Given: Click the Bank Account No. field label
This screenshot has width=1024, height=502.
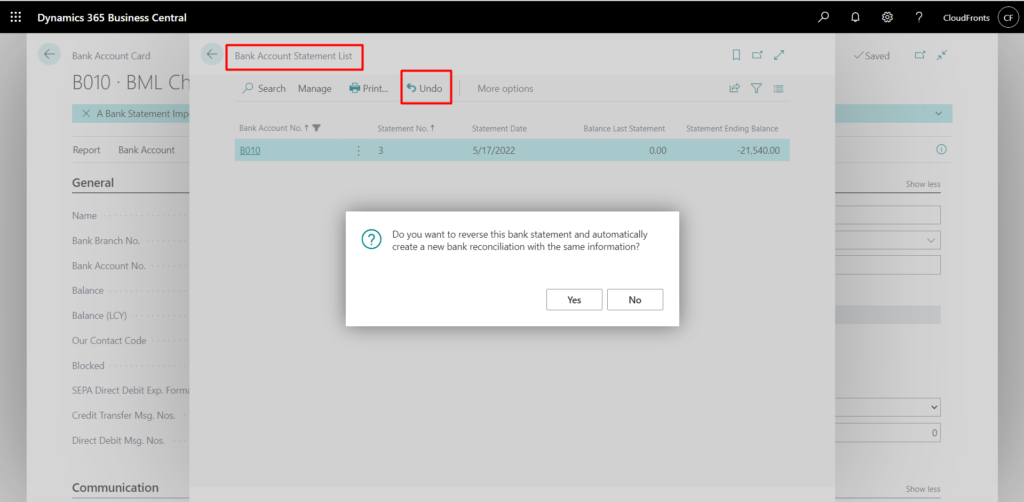Looking at the screenshot, I should point(109,266).
